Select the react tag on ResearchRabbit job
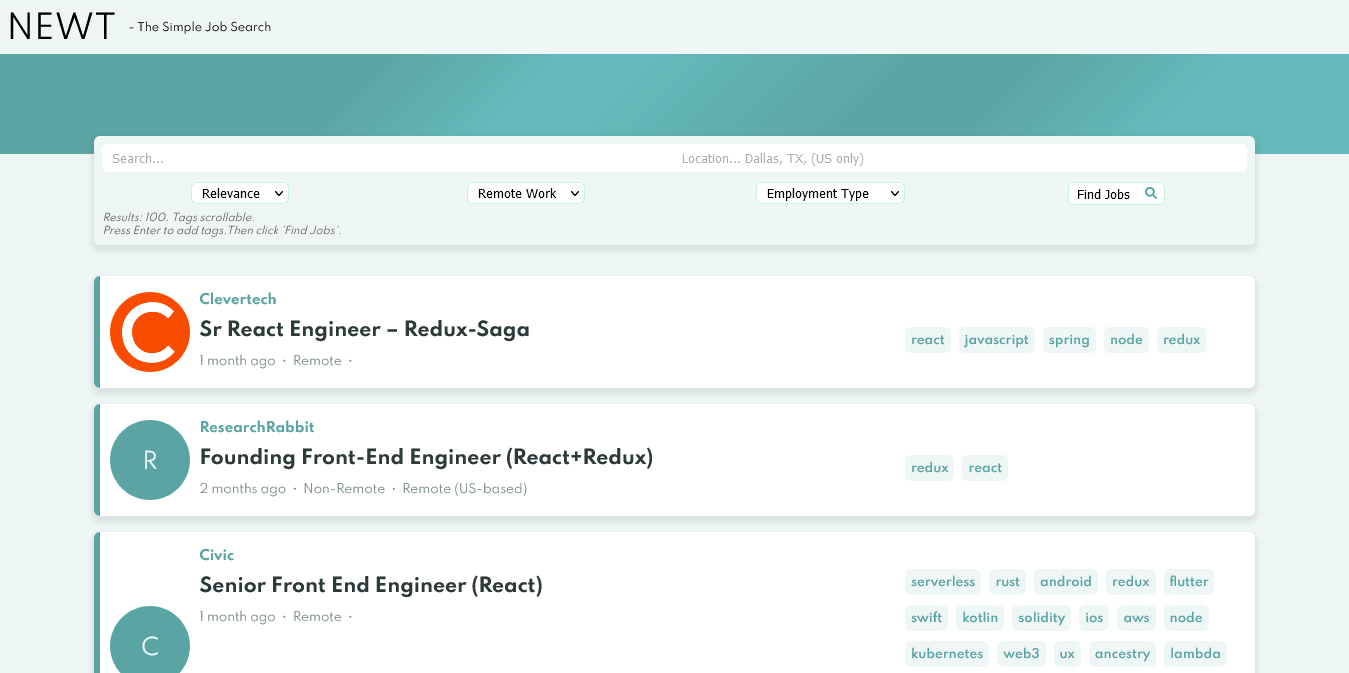Image resolution: width=1349 pixels, height=673 pixels. tap(985, 468)
